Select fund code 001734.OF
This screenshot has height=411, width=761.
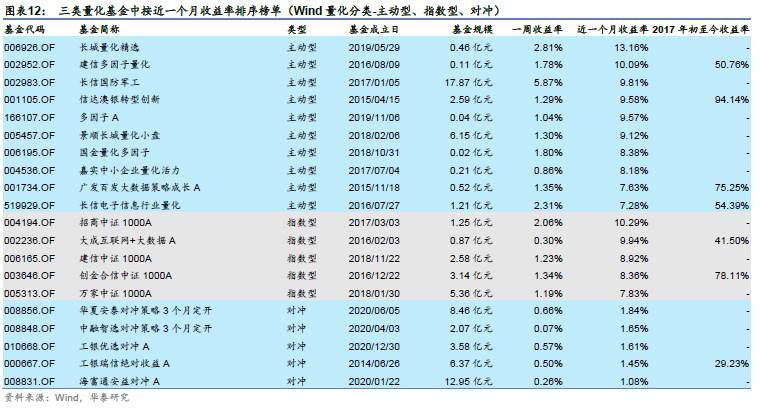[29, 187]
